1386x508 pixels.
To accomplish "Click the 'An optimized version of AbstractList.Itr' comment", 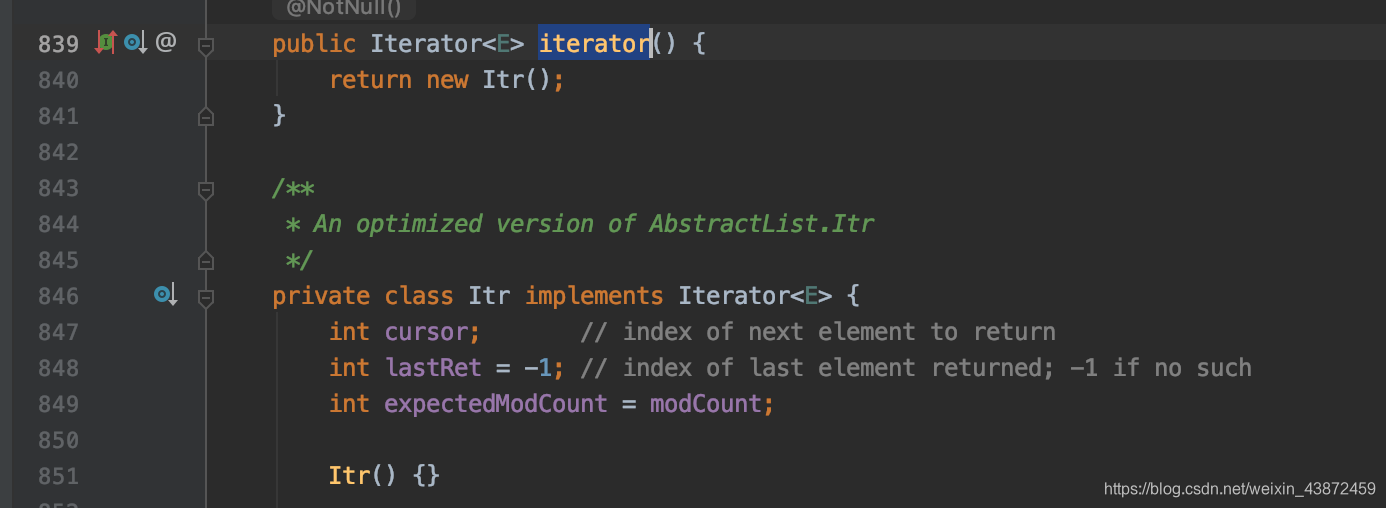I will click(594, 224).
